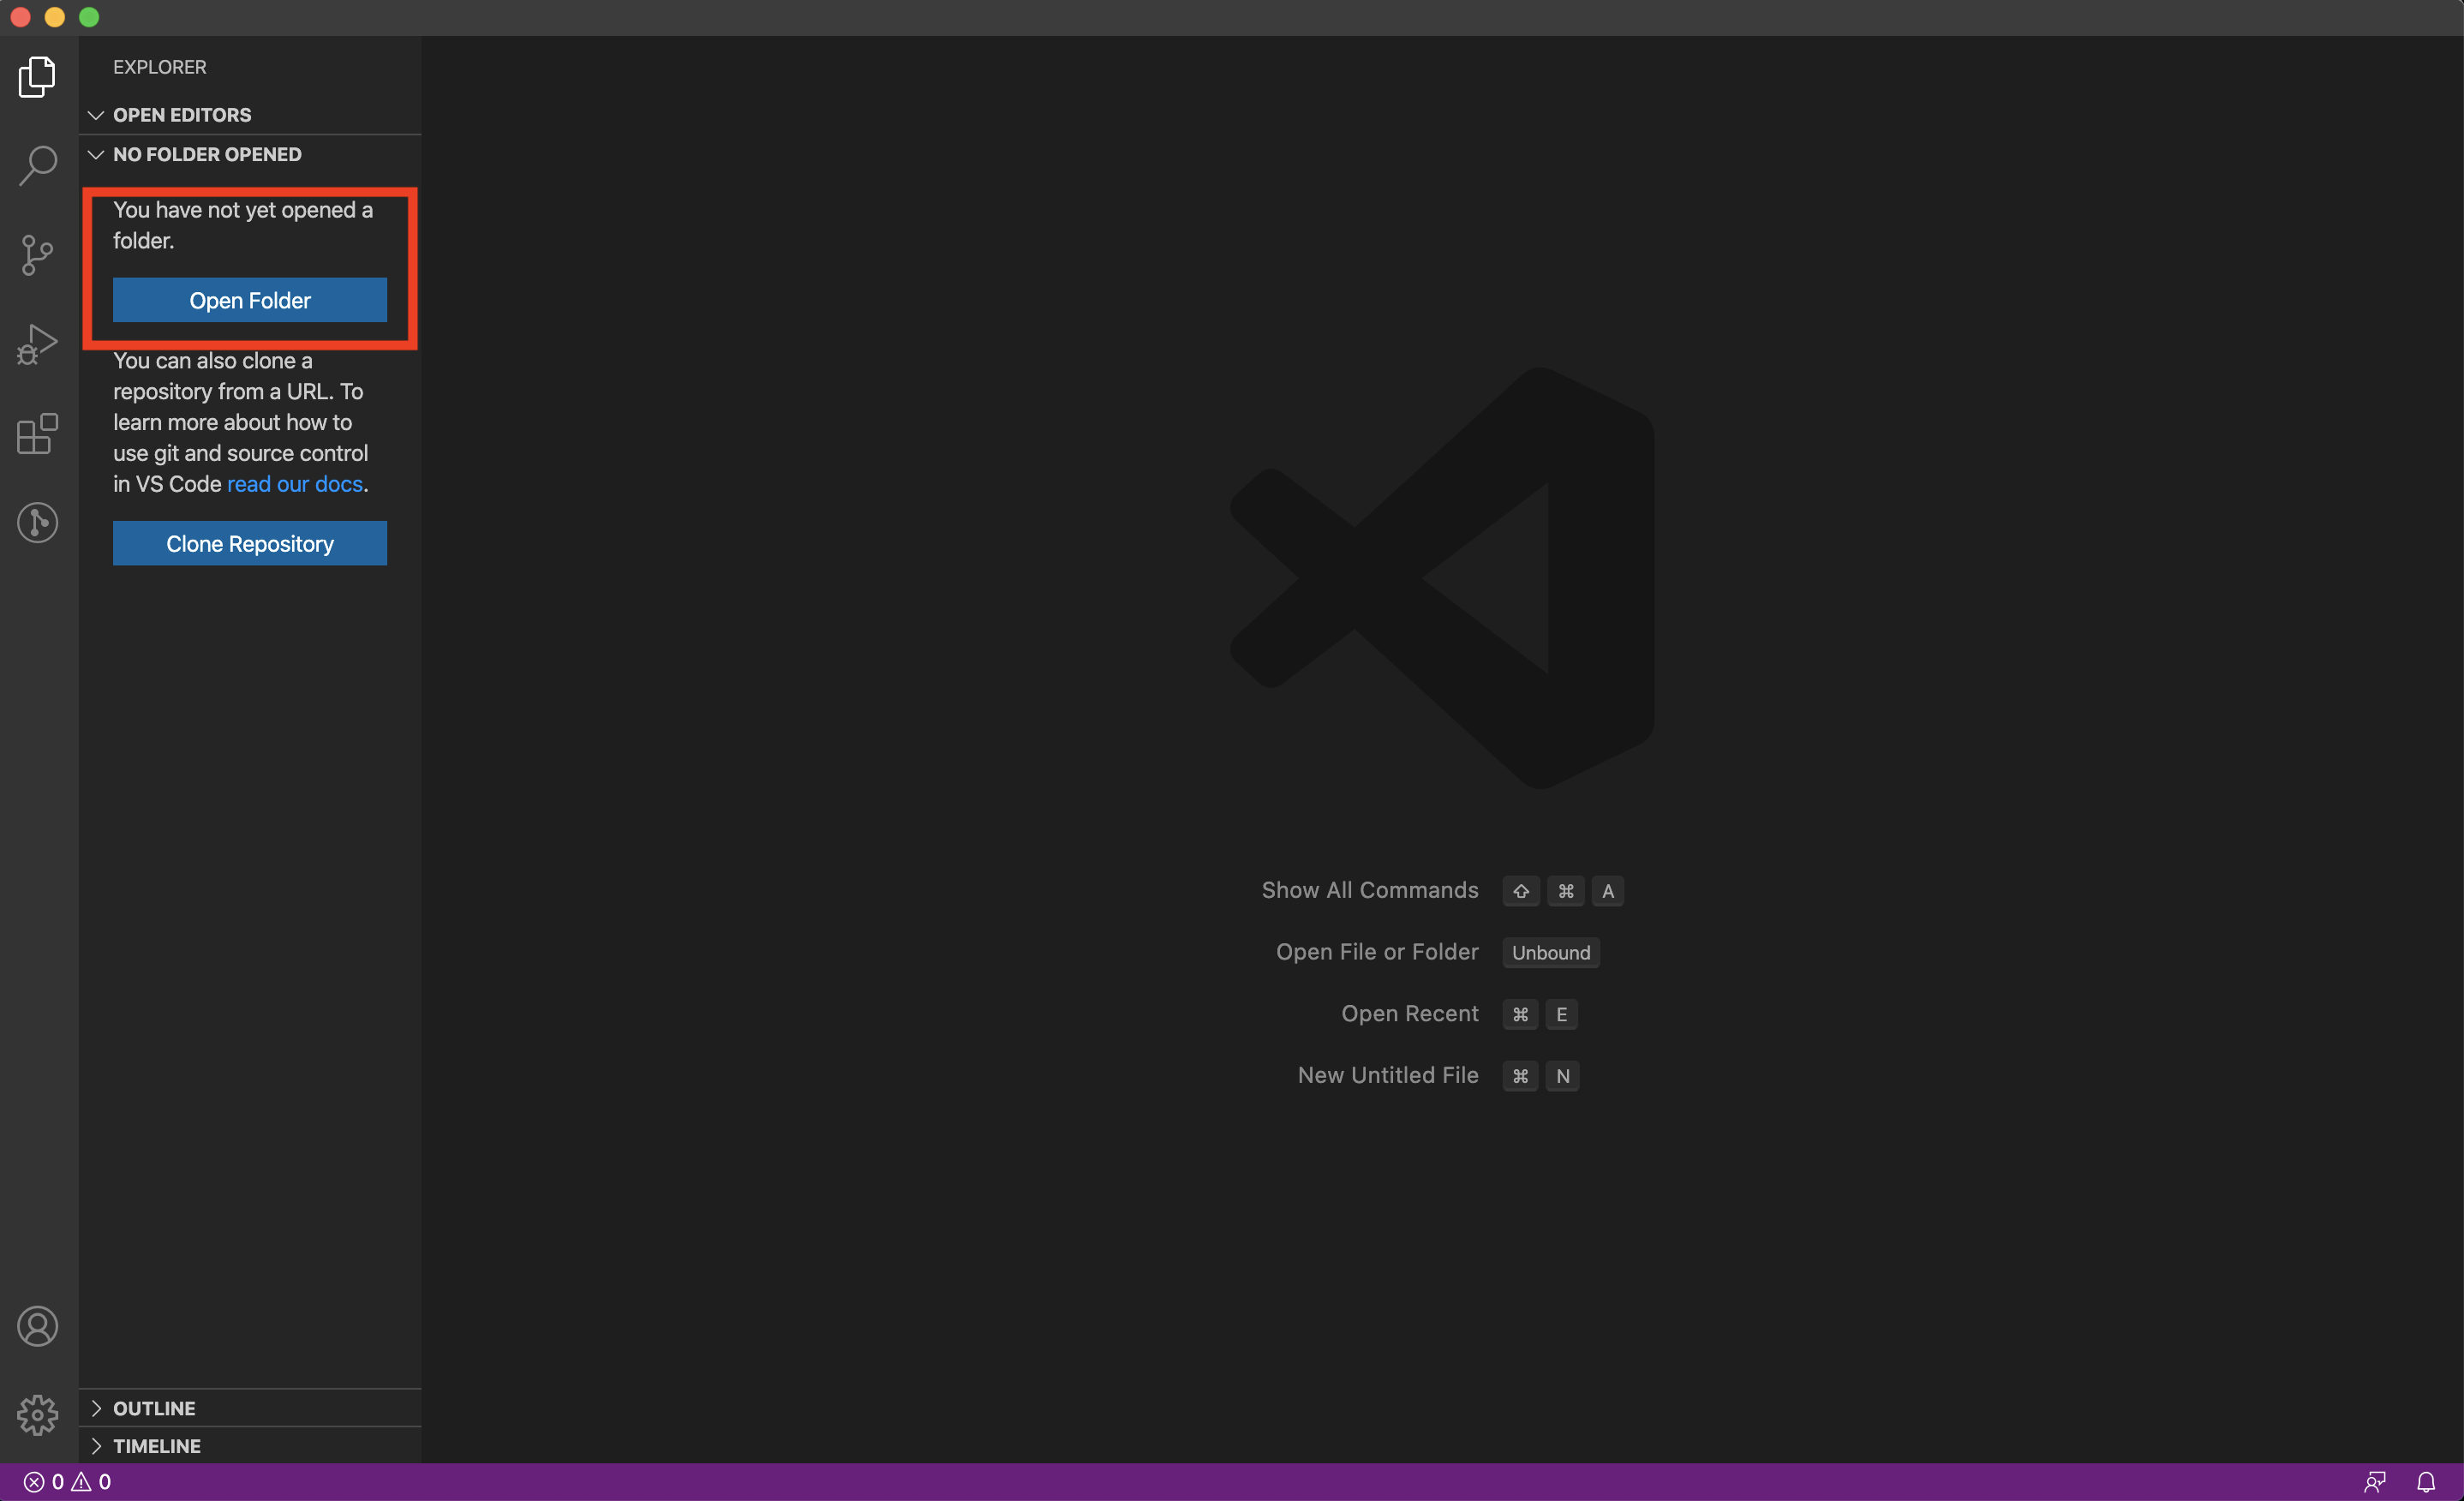
Task: Maximize the window with the green button
Action: 89,17
